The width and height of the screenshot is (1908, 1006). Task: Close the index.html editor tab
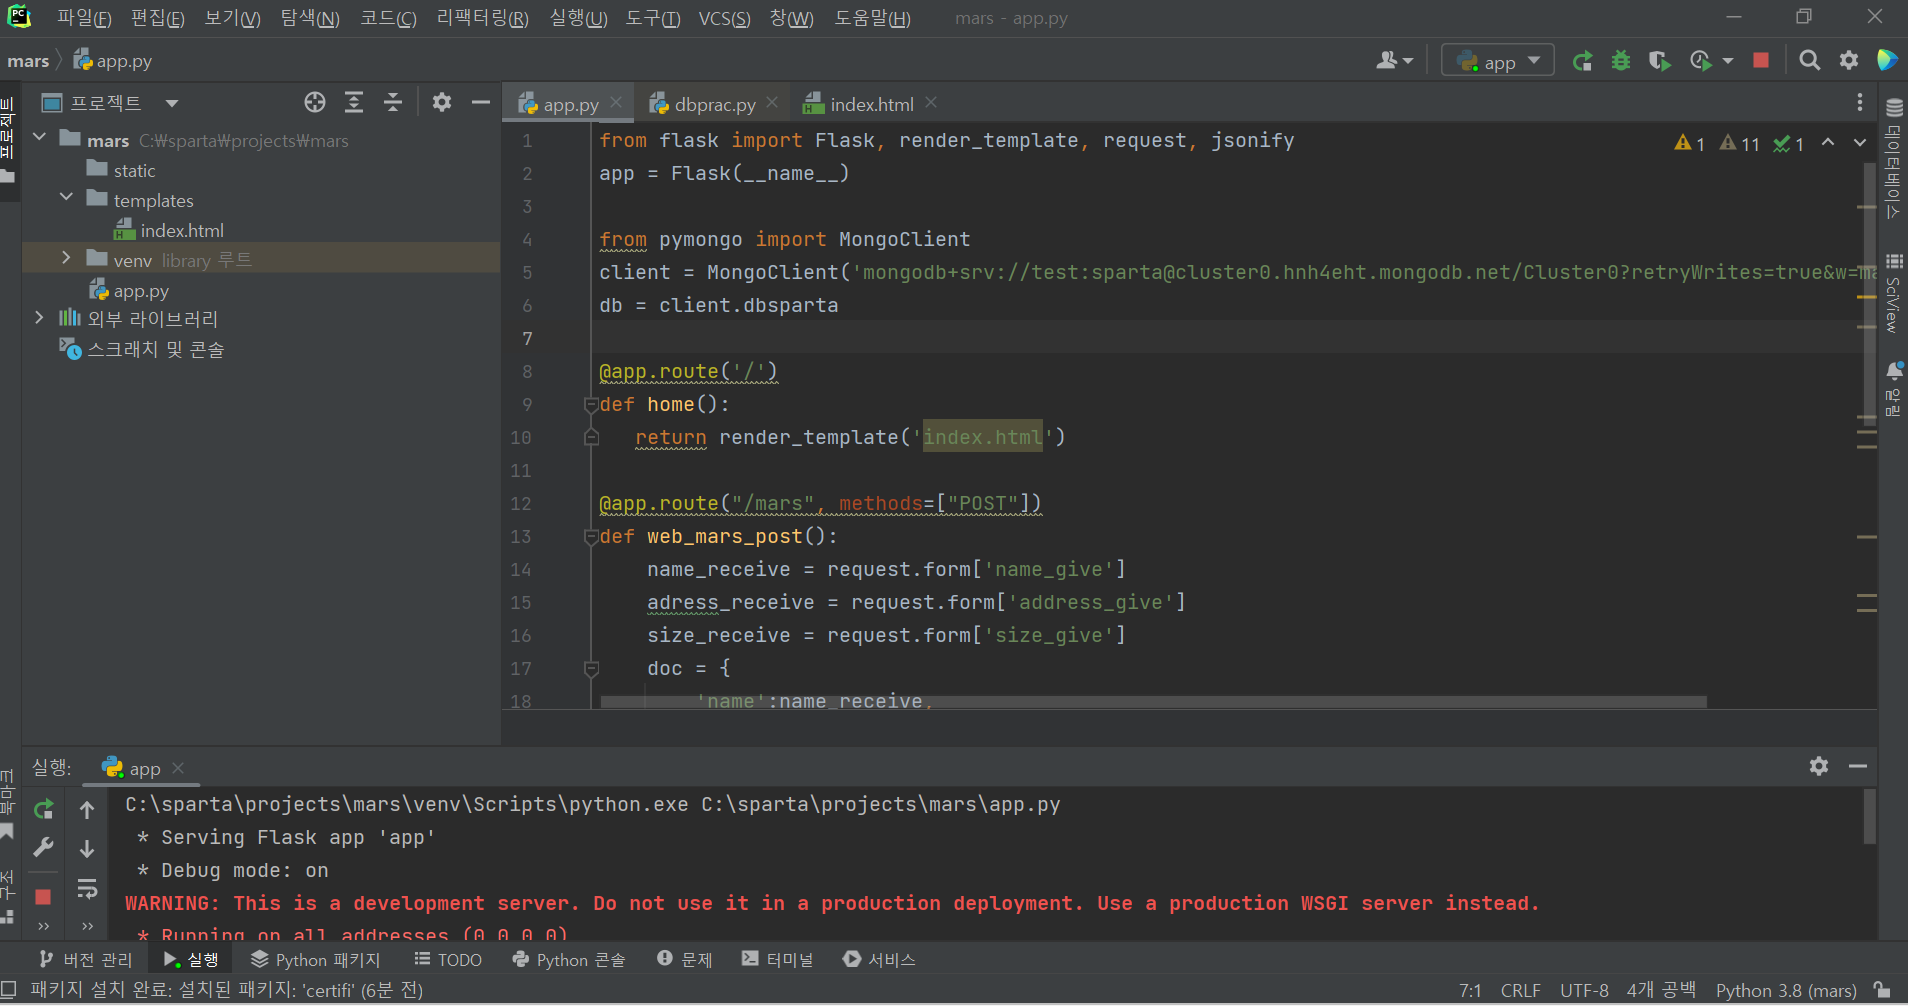pyautogui.click(x=931, y=103)
